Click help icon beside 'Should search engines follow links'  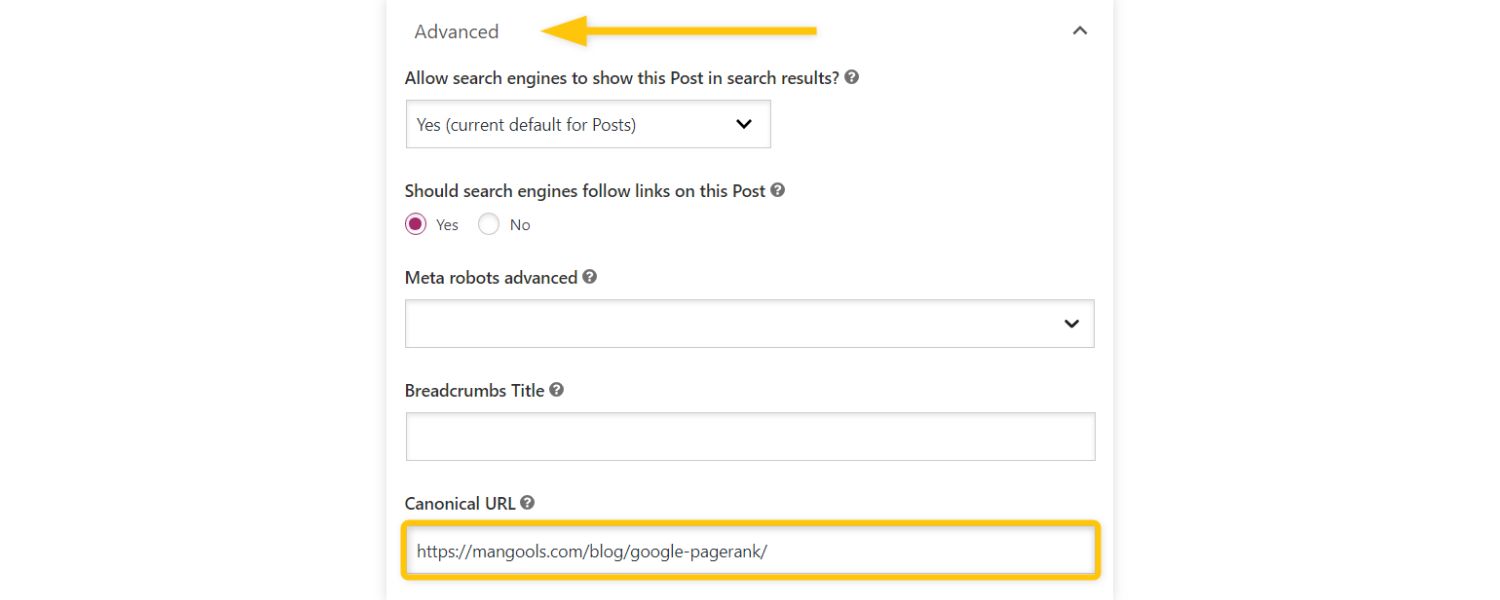pyautogui.click(x=778, y=190)
